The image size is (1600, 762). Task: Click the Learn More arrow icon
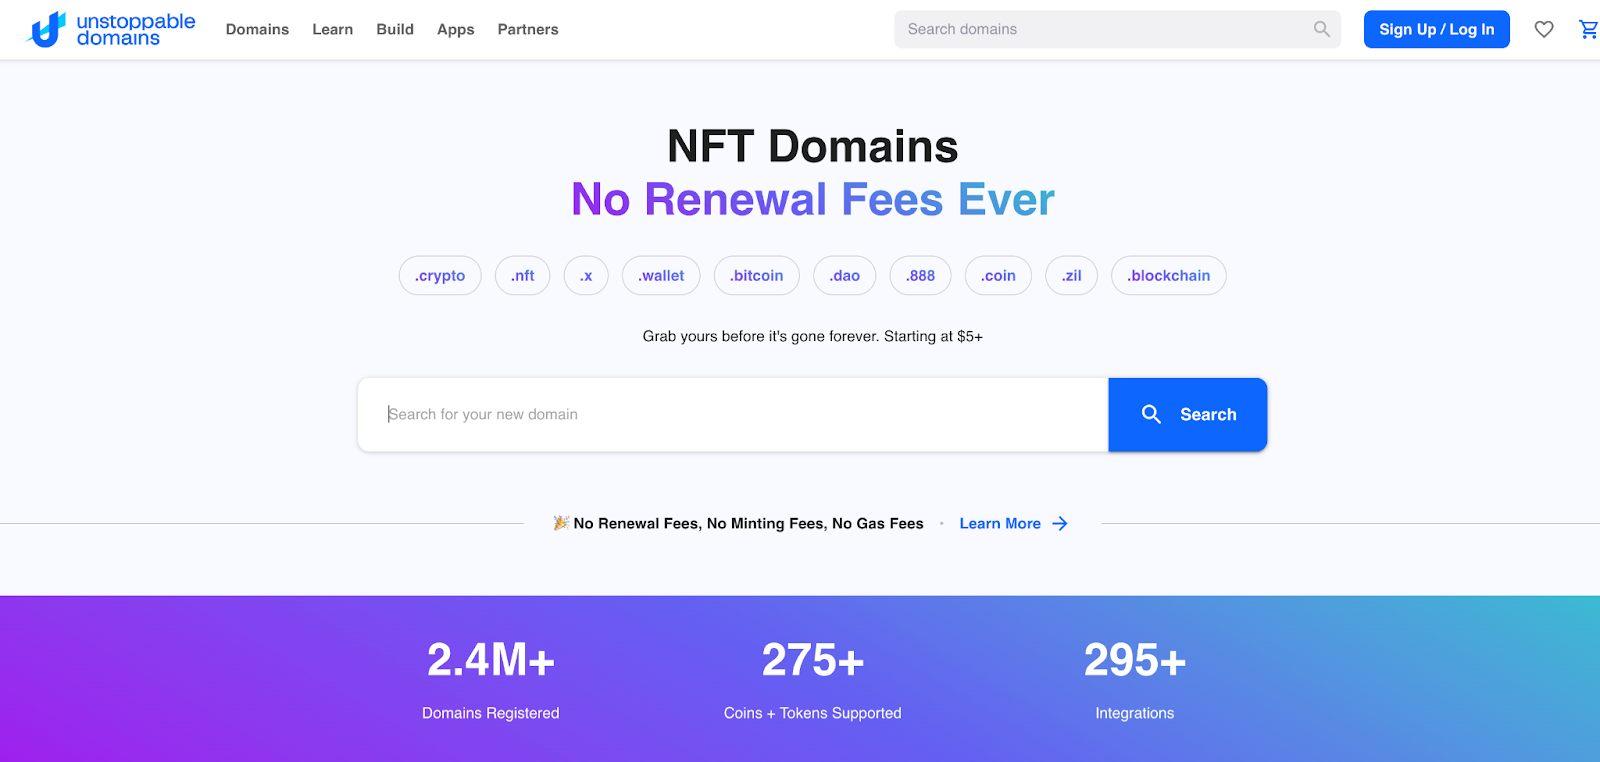click(1060, 523)
